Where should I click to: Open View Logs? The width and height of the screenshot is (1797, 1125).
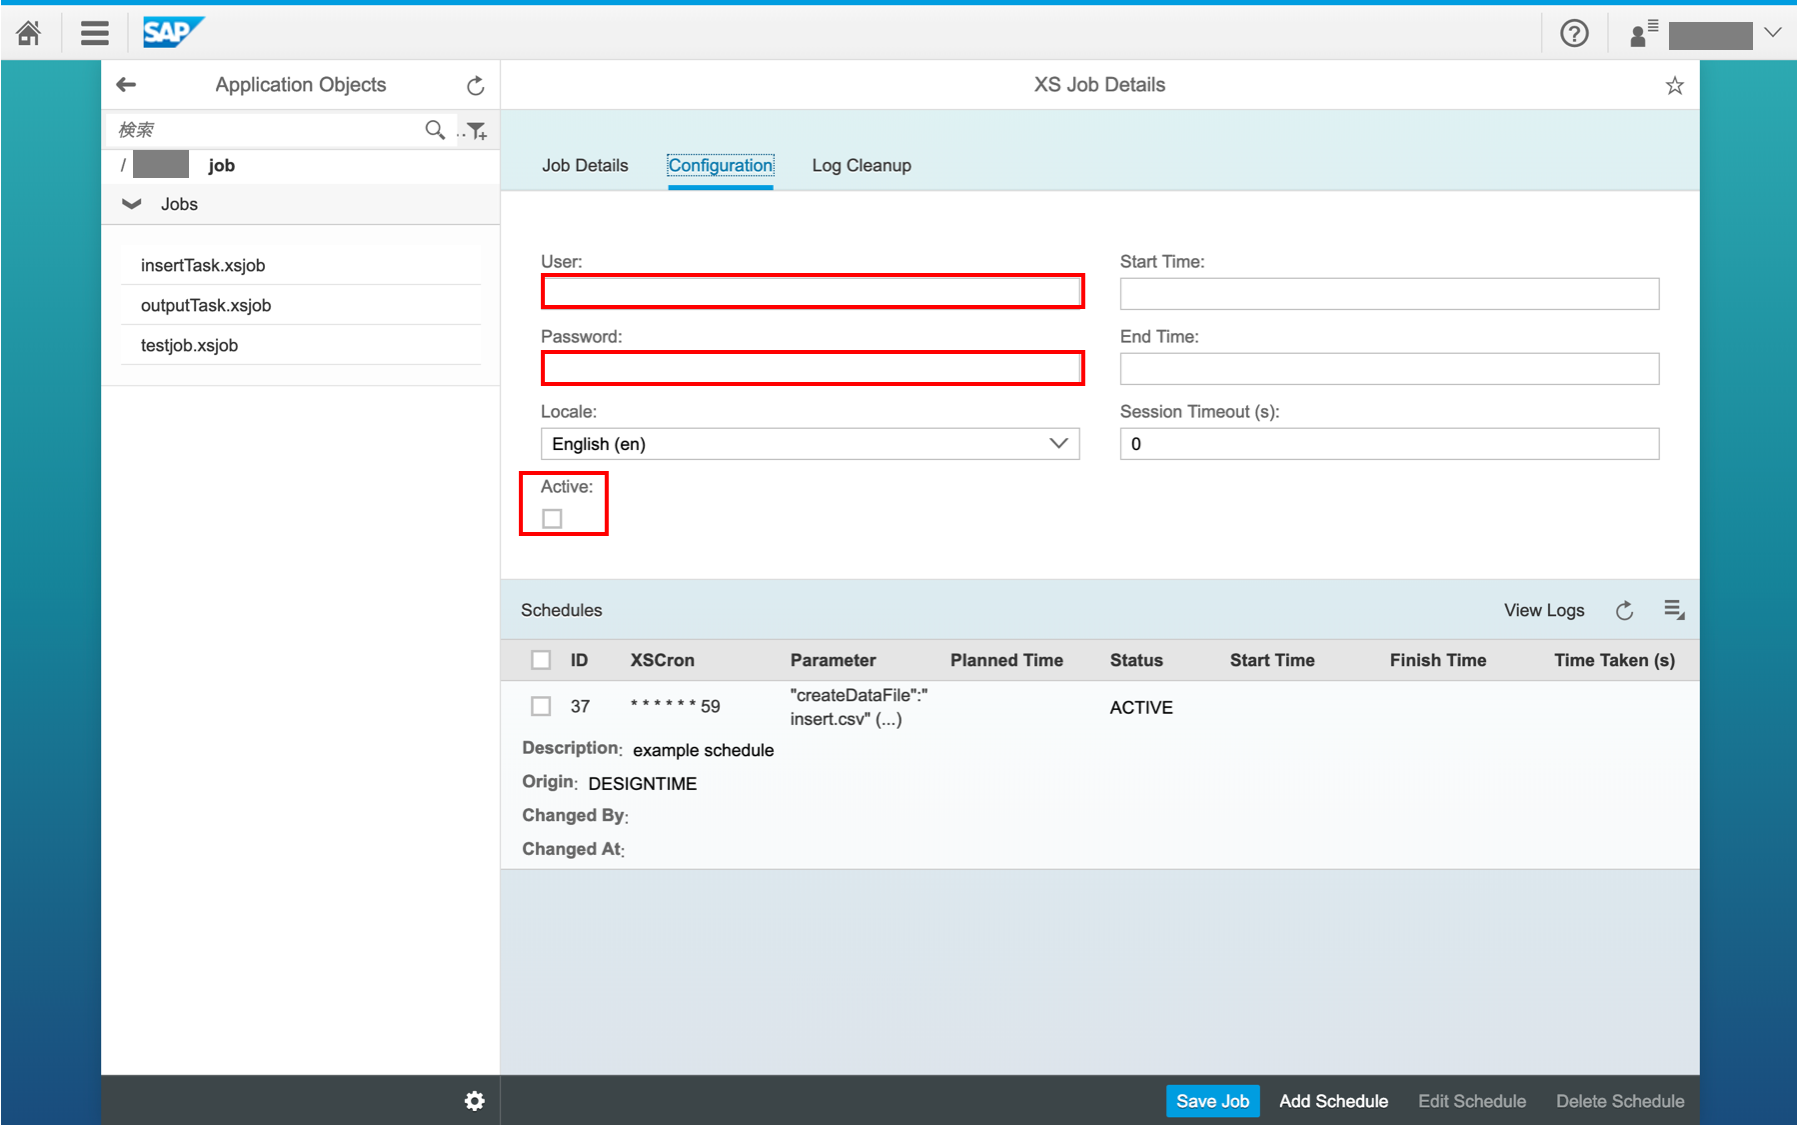tap(1543, 609)
